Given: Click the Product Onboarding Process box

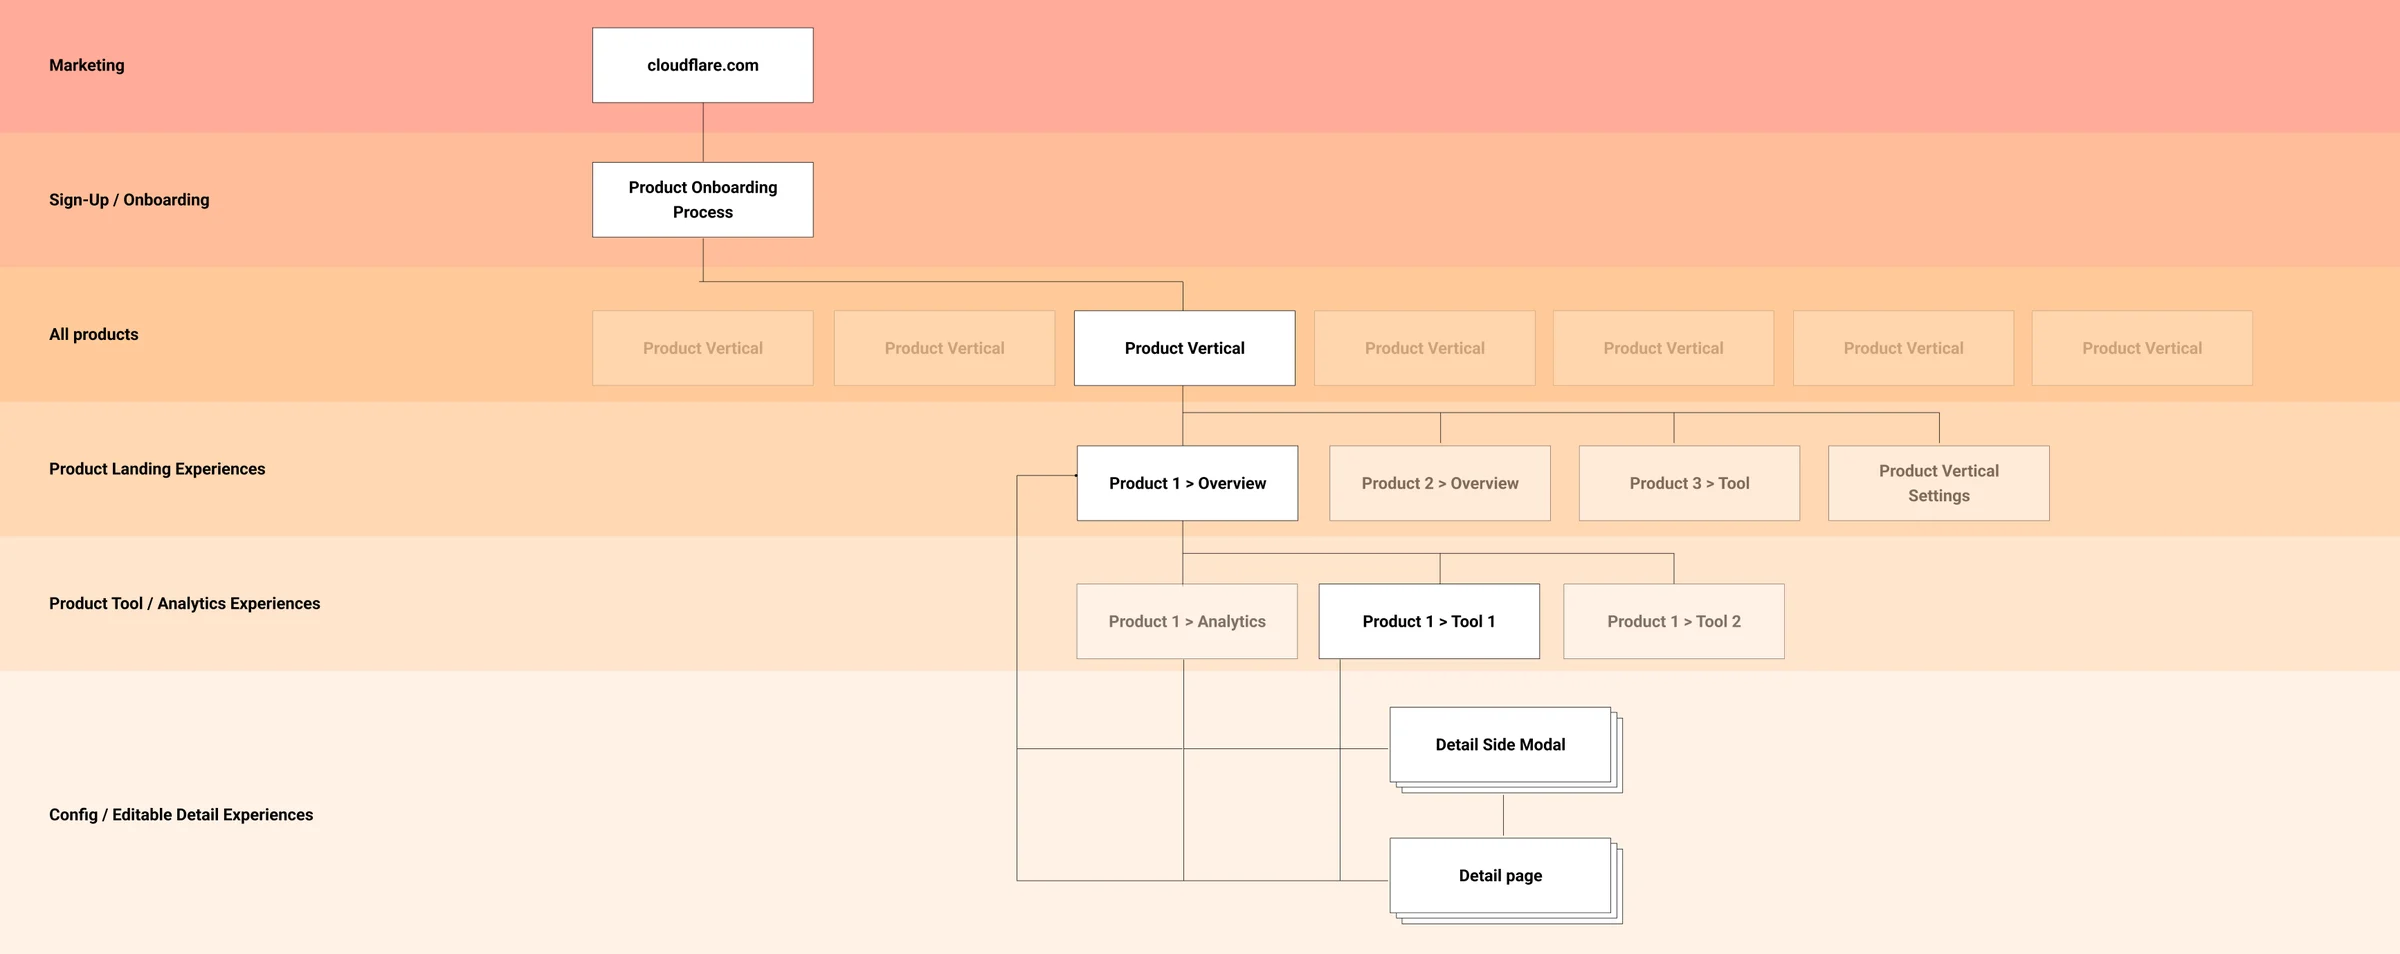Looking at the screenshot, I should (x=702, y=200).
